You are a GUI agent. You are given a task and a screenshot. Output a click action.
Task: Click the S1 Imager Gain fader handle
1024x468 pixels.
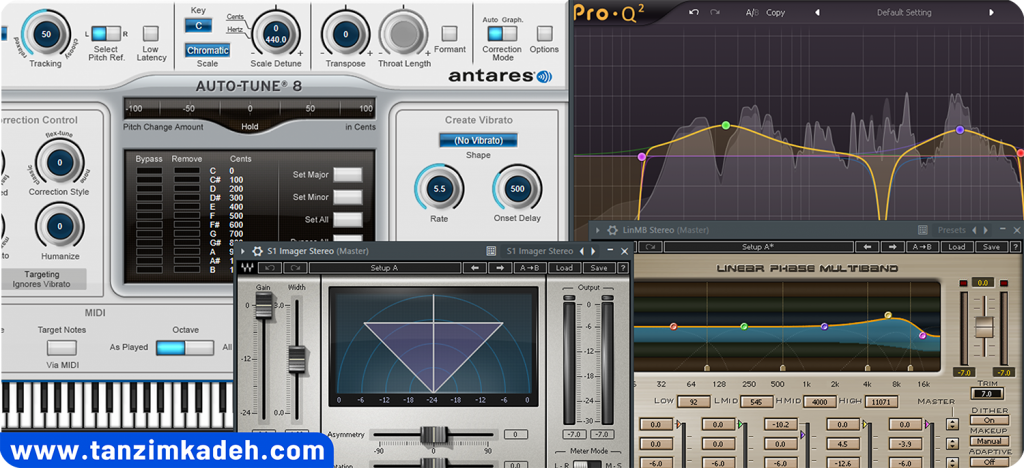click(263, 305)
